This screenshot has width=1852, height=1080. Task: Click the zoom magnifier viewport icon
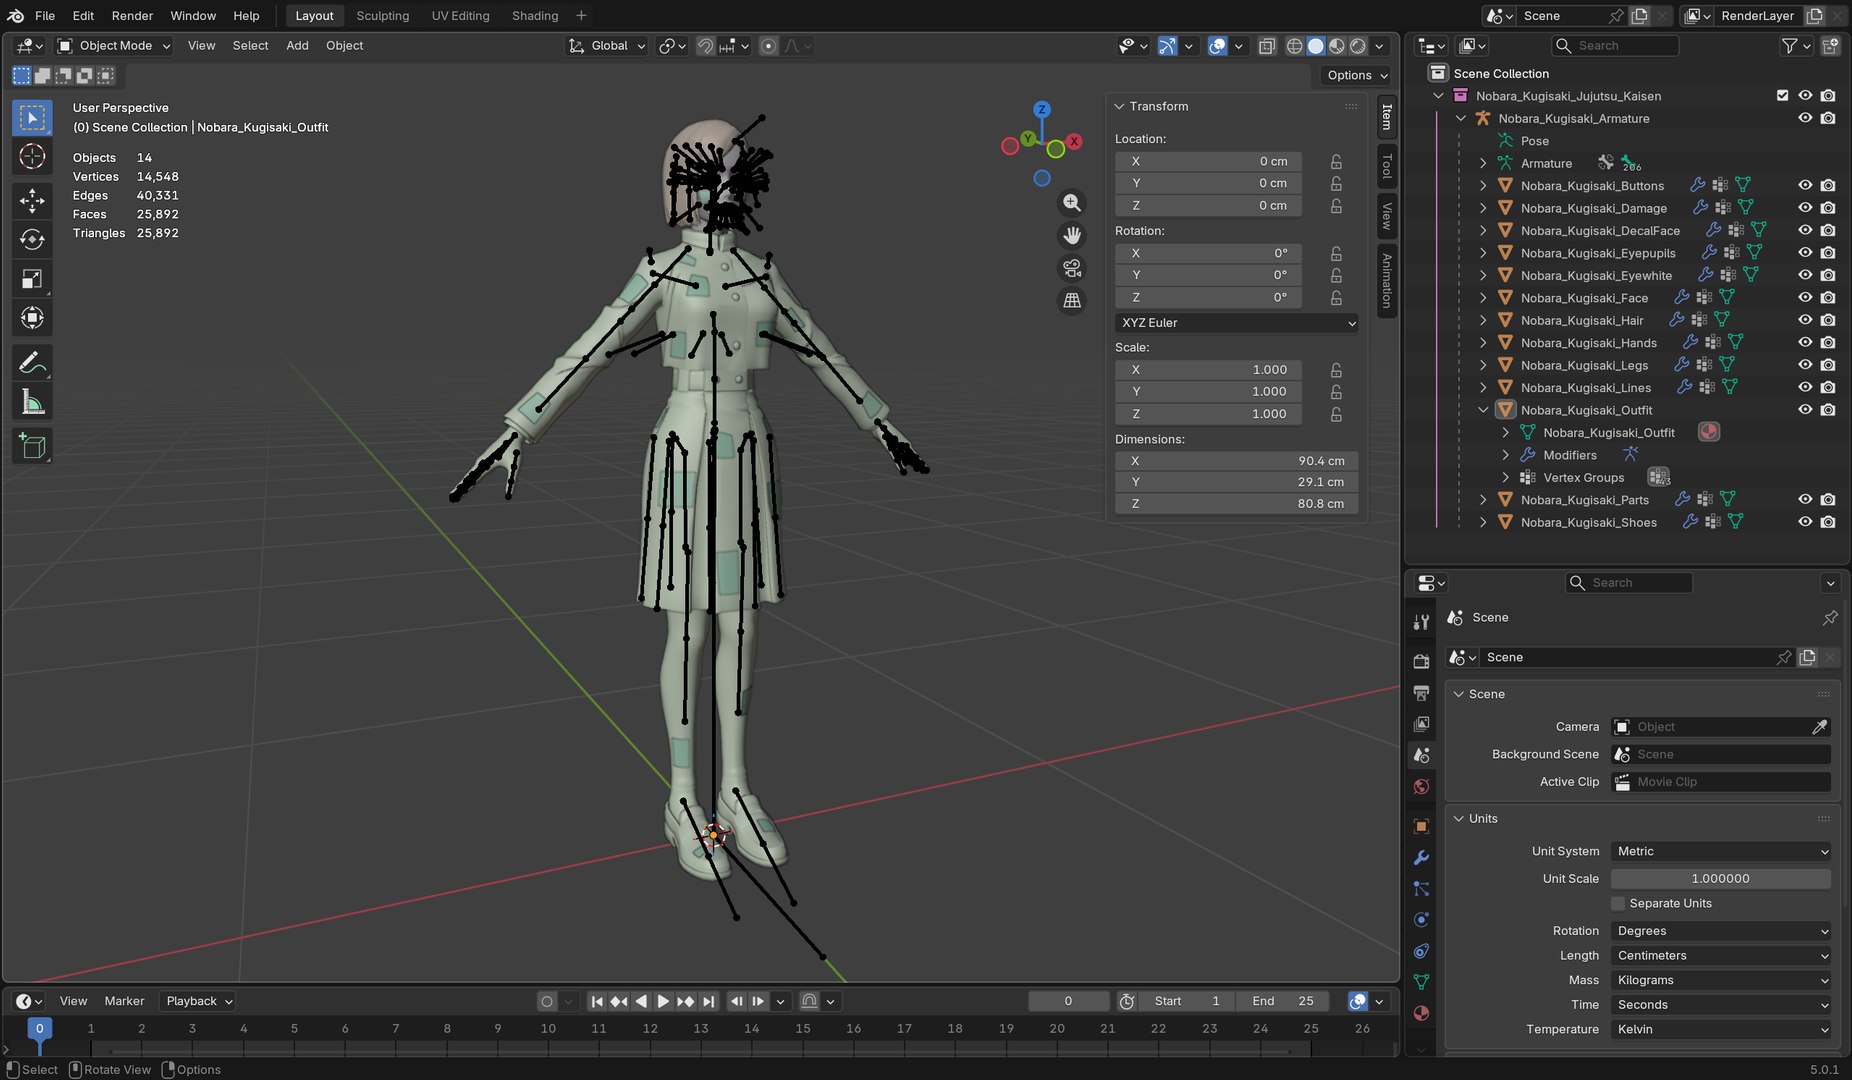[x=1072, y=203]
